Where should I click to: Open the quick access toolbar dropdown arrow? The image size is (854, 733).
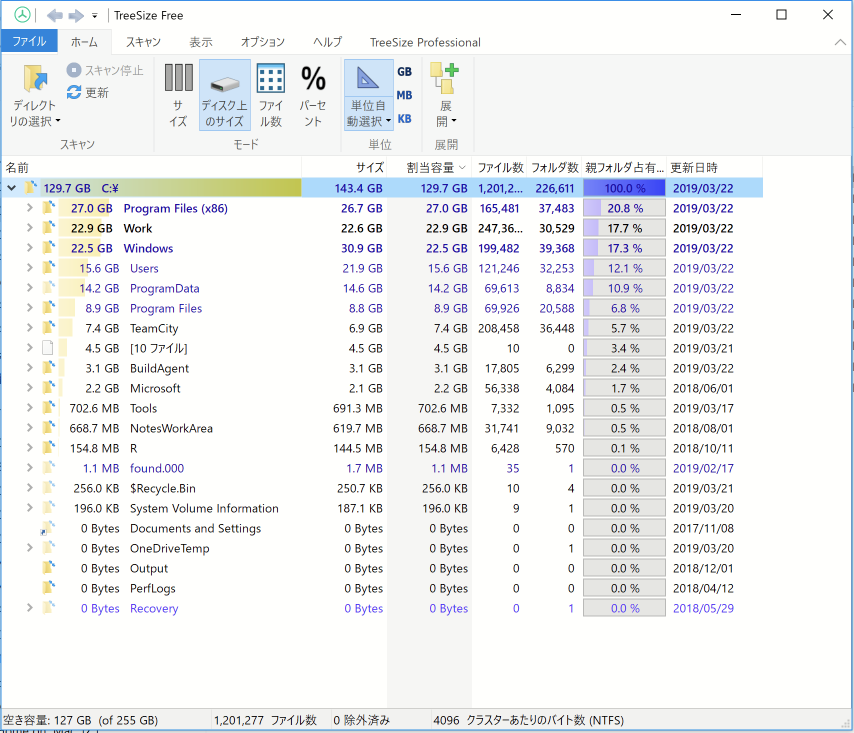point(95,16)
